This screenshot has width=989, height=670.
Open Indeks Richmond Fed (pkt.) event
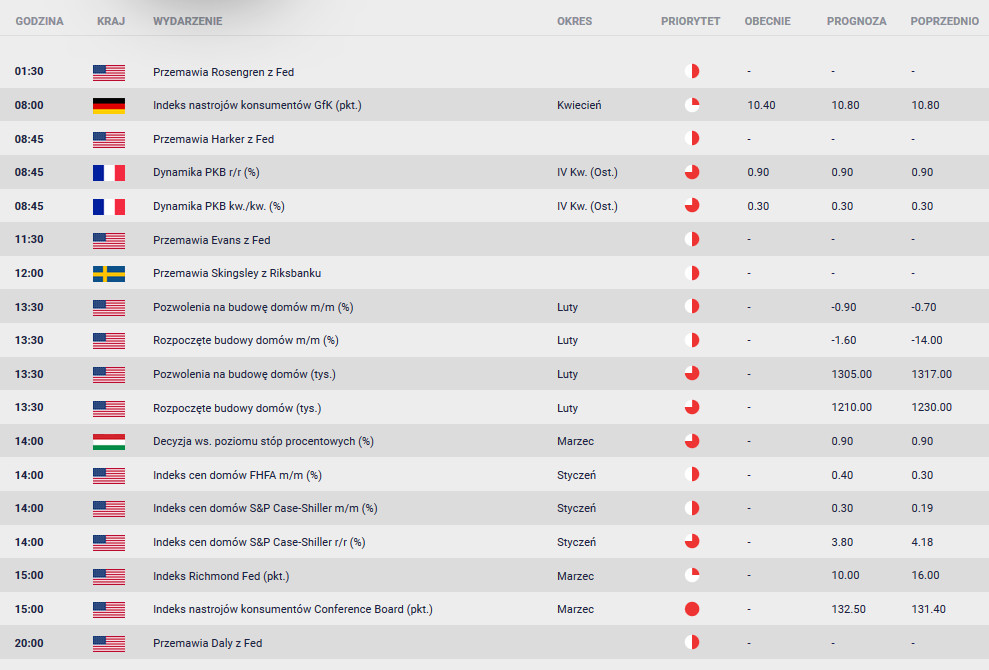click(x=221, y=576)
